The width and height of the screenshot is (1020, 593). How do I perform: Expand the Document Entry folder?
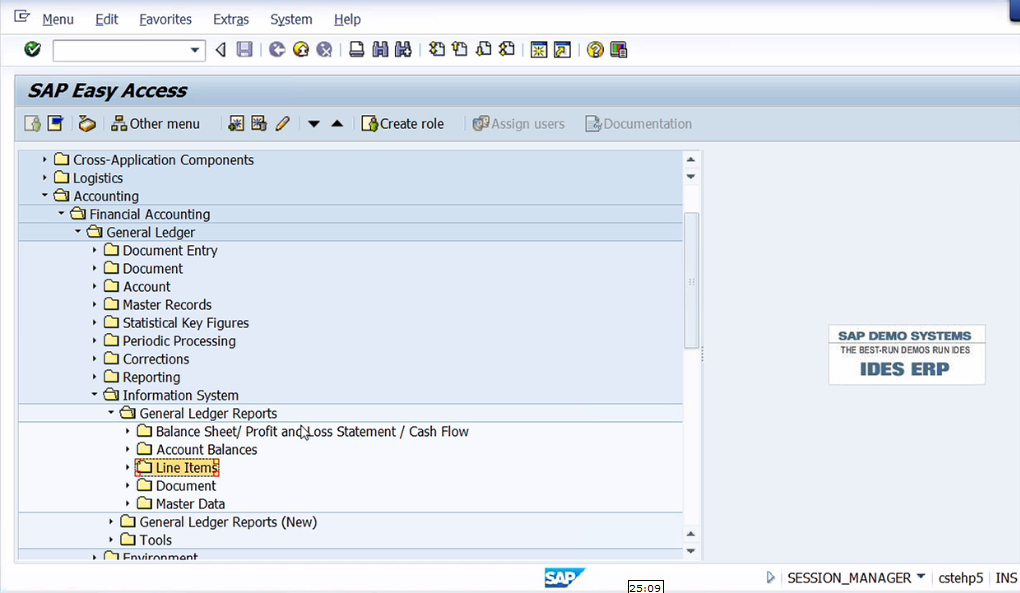pyautogui.click(x=94, y=250)
